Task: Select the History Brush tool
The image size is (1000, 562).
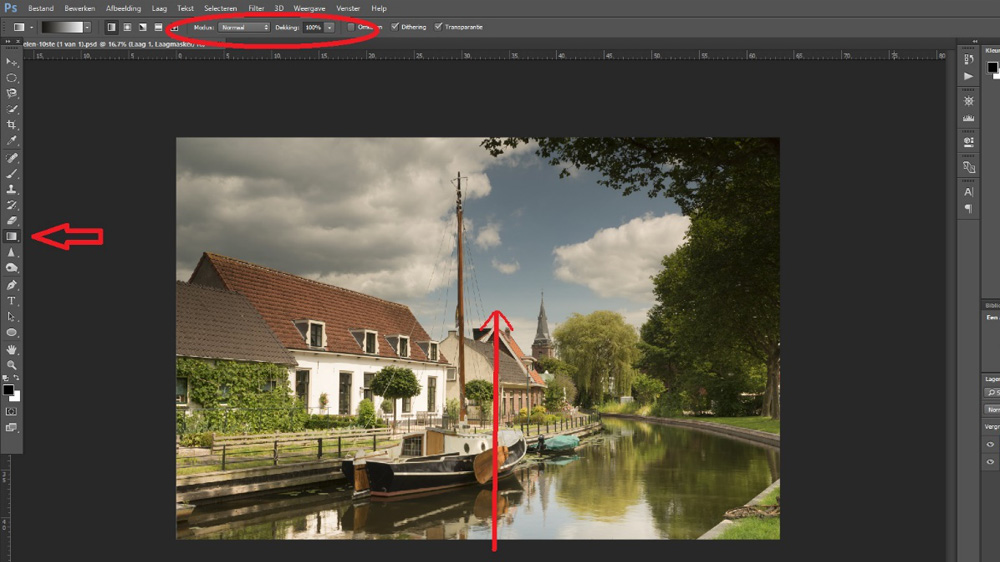Action: [x=11, y=205]
